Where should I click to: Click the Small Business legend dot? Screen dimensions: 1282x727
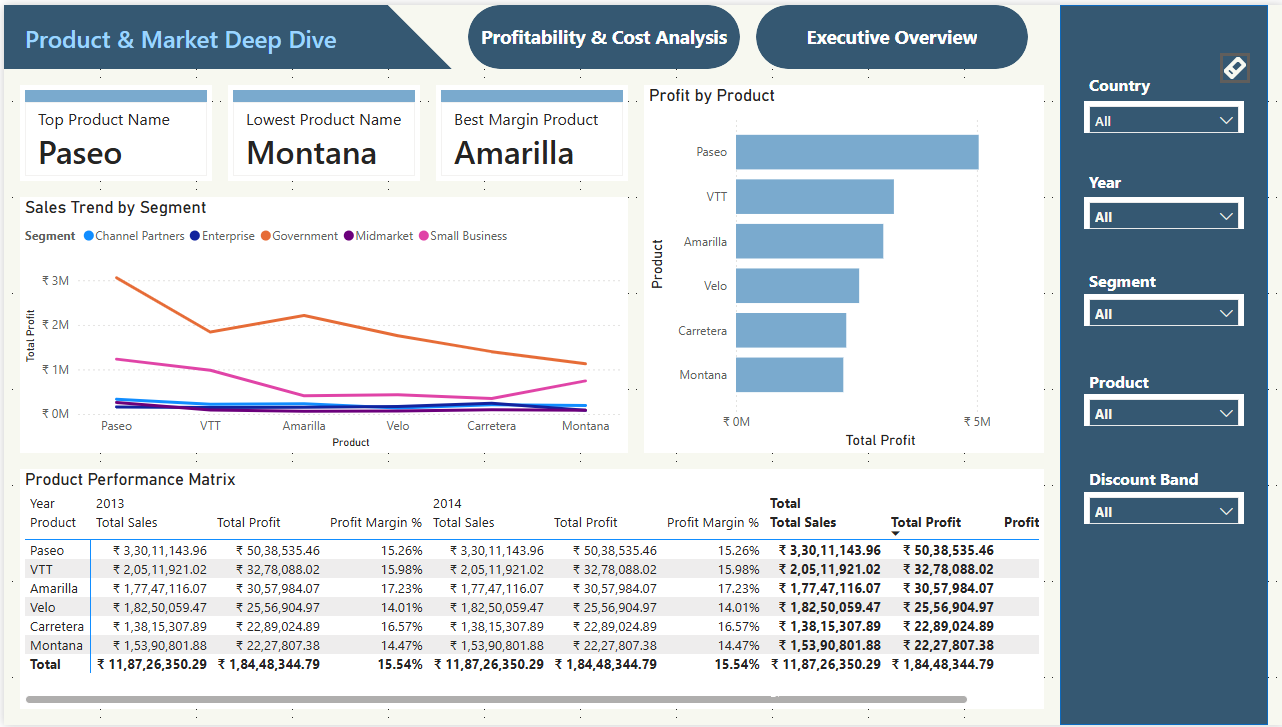click(424, 236)
